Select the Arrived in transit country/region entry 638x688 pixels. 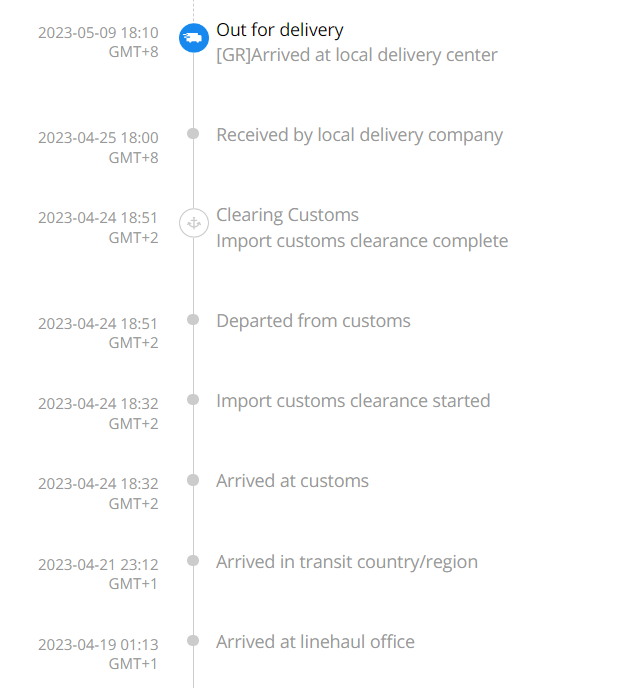pyautogui.click(x=347, y=562)
